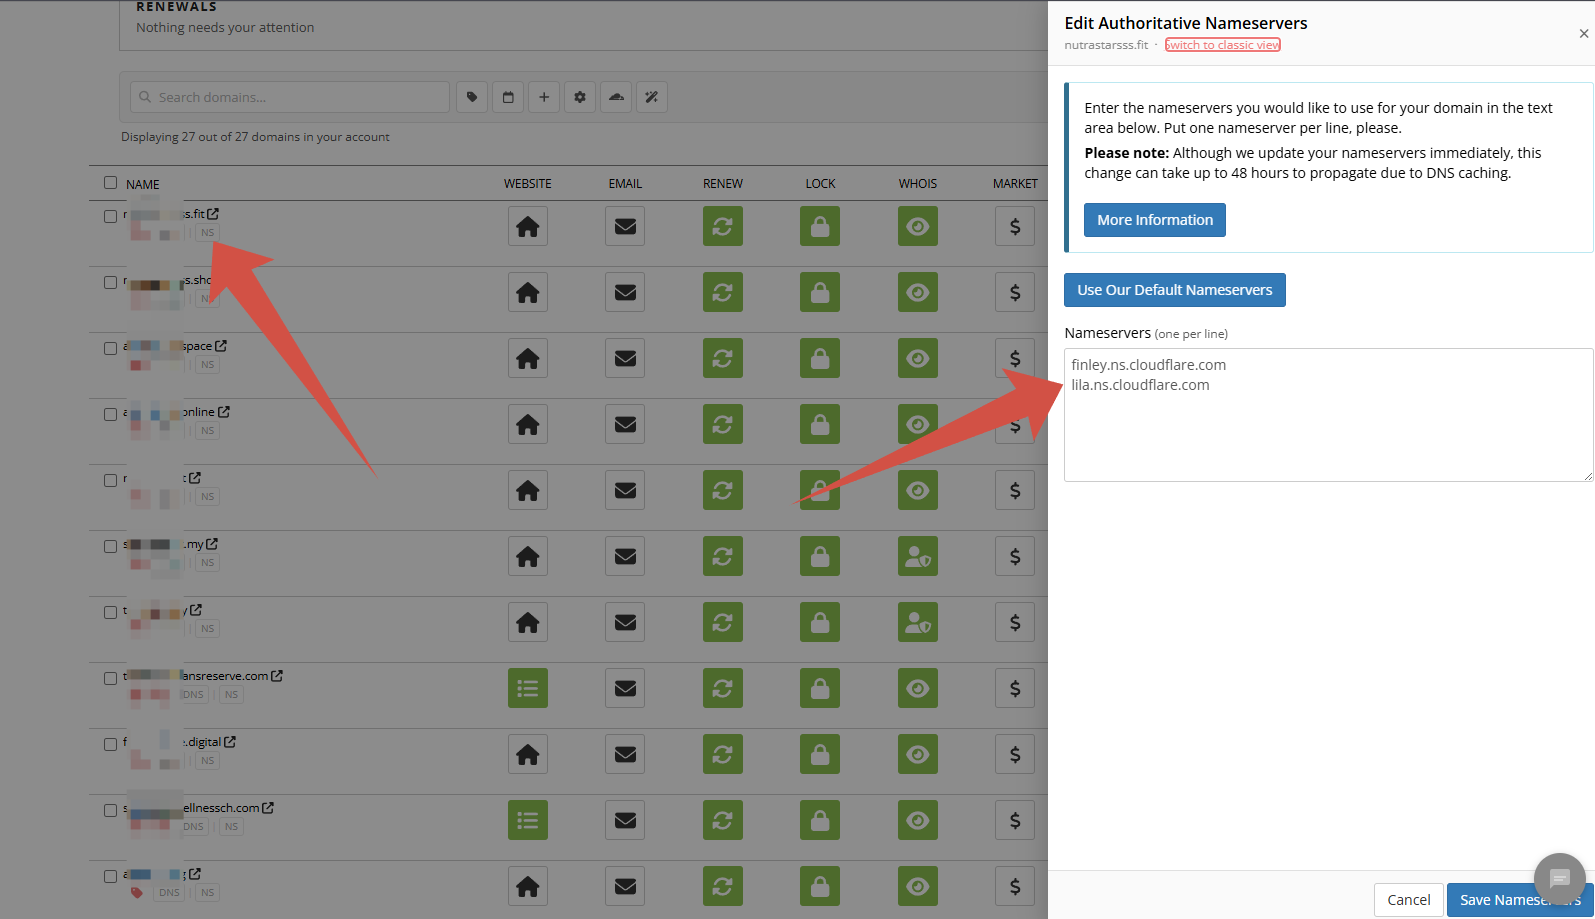Image resolution: width=1595 pixels, height=919 pixels.
Task: Click the lock icon in the .digital row
Action: 820,754
